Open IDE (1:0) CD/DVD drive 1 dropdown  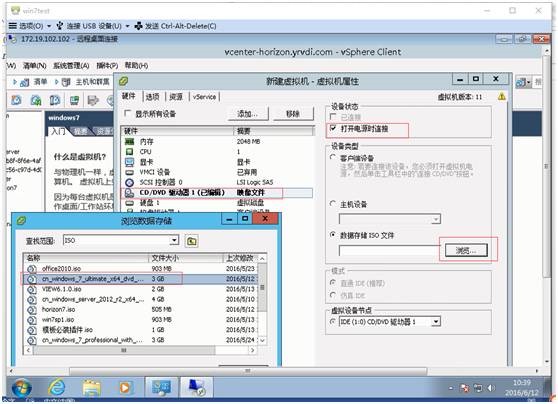(436, 322)
